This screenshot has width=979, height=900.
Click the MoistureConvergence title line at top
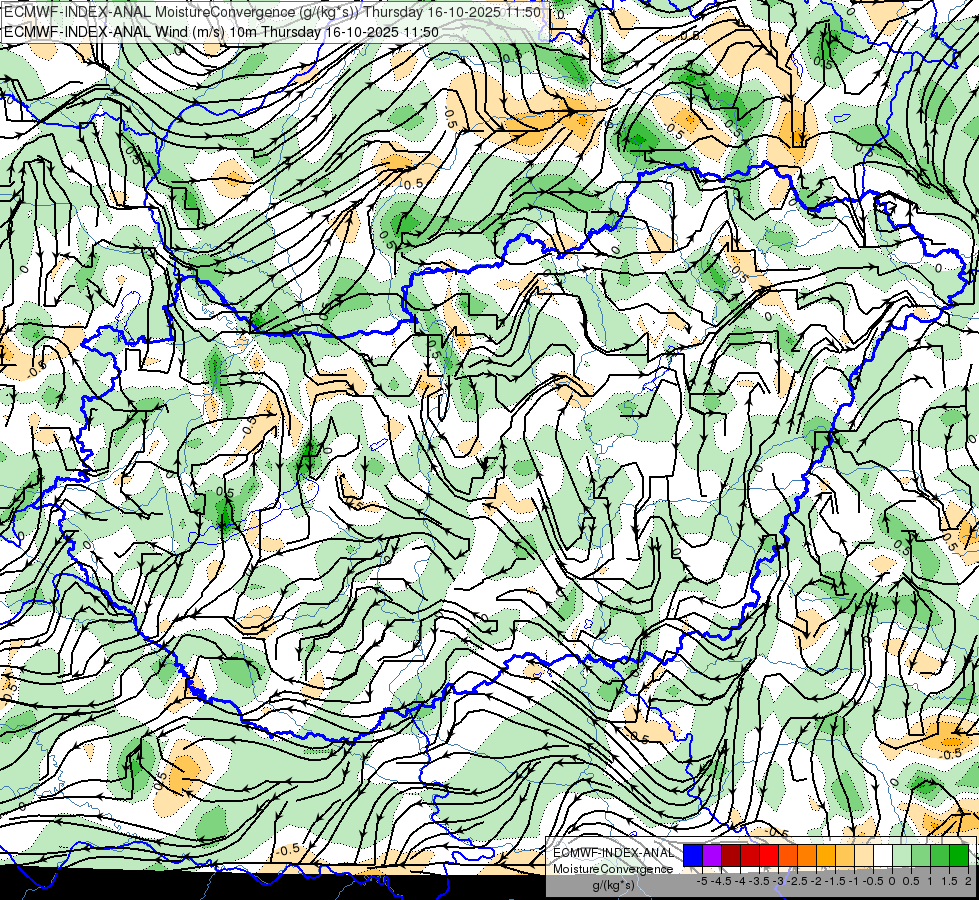(x=273, y=12)
